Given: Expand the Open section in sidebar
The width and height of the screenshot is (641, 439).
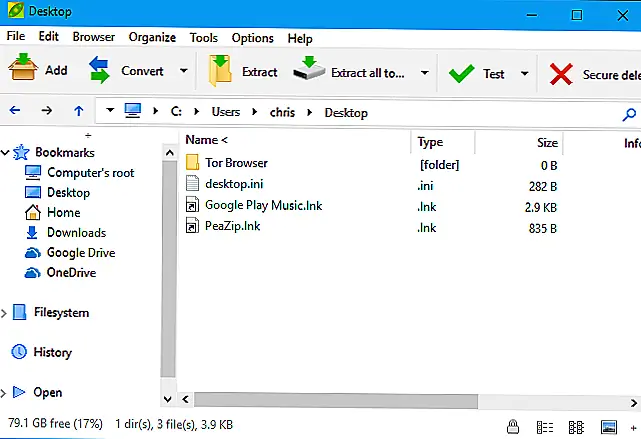Looking at the screenshot, I should (x=6, y=393).
